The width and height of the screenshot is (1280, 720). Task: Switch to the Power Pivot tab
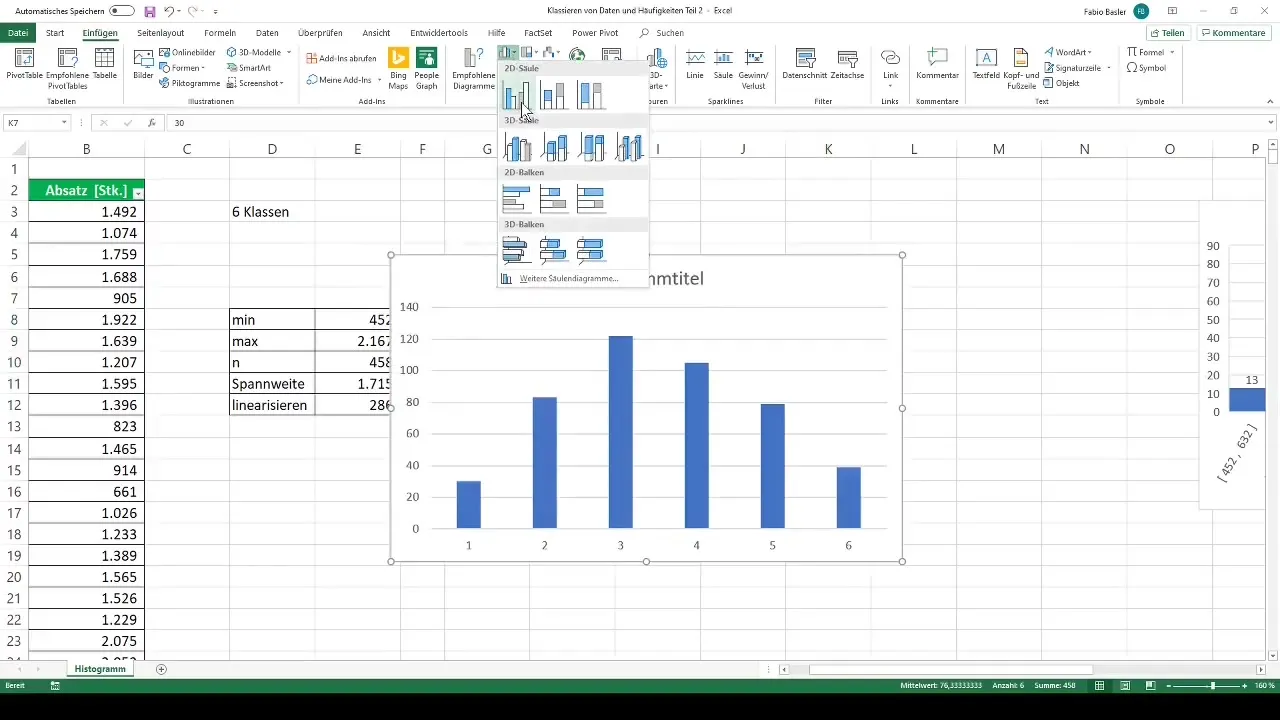(595, 33)
